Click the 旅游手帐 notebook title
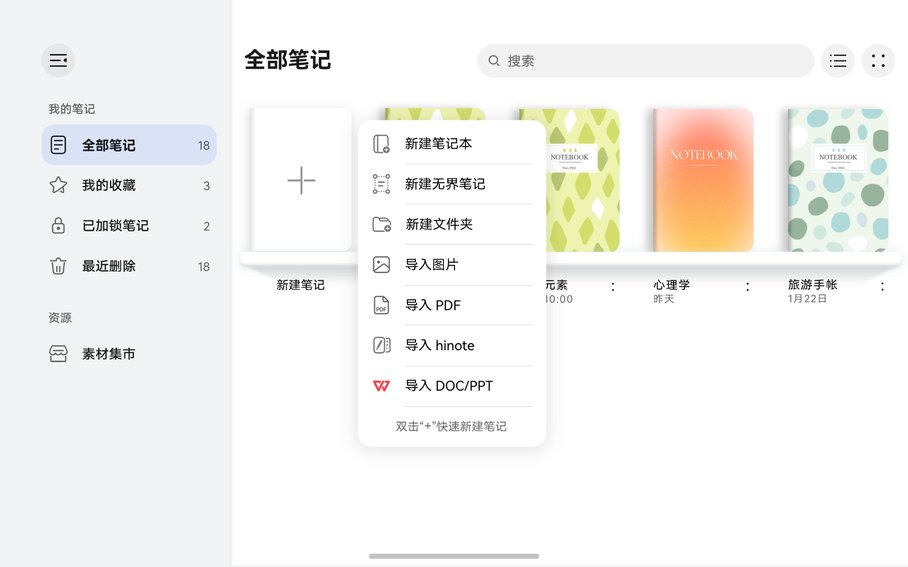This screenshot has height=567, width=908. (812, 284)
